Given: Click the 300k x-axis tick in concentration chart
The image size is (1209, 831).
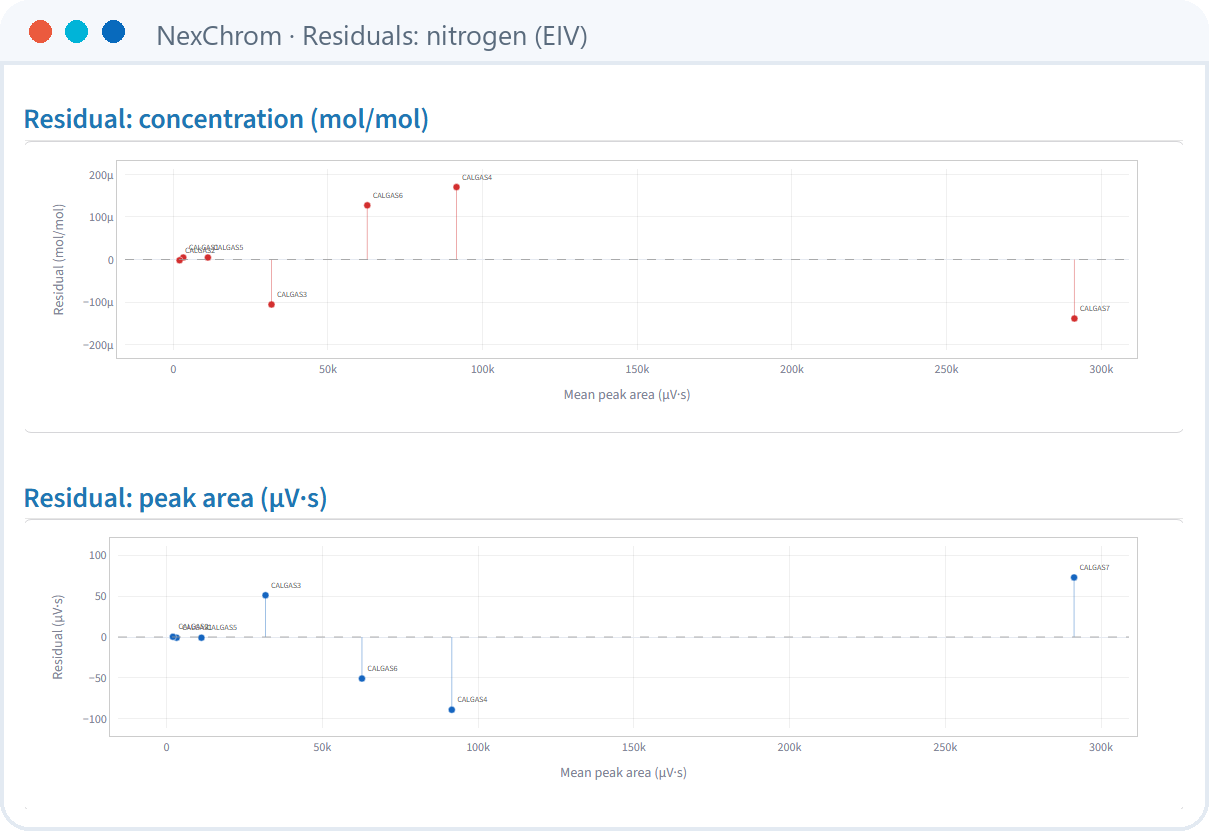Looking at the screenshot, I should pos(1101,369).
